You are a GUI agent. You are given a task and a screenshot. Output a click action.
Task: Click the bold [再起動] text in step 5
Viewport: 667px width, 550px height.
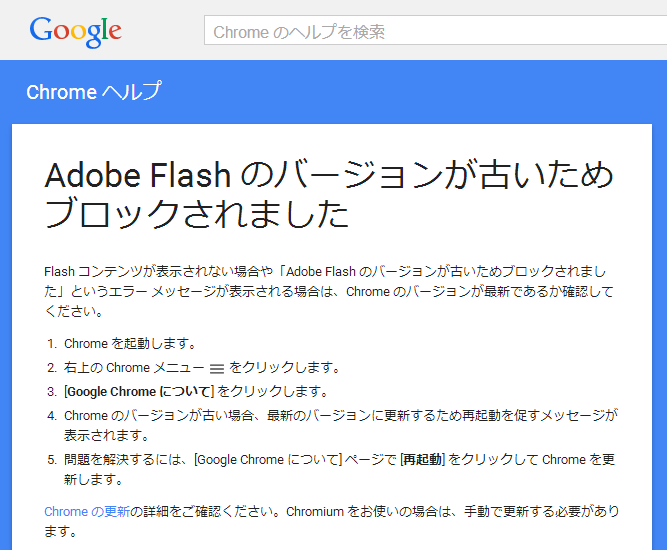[422, 459]
